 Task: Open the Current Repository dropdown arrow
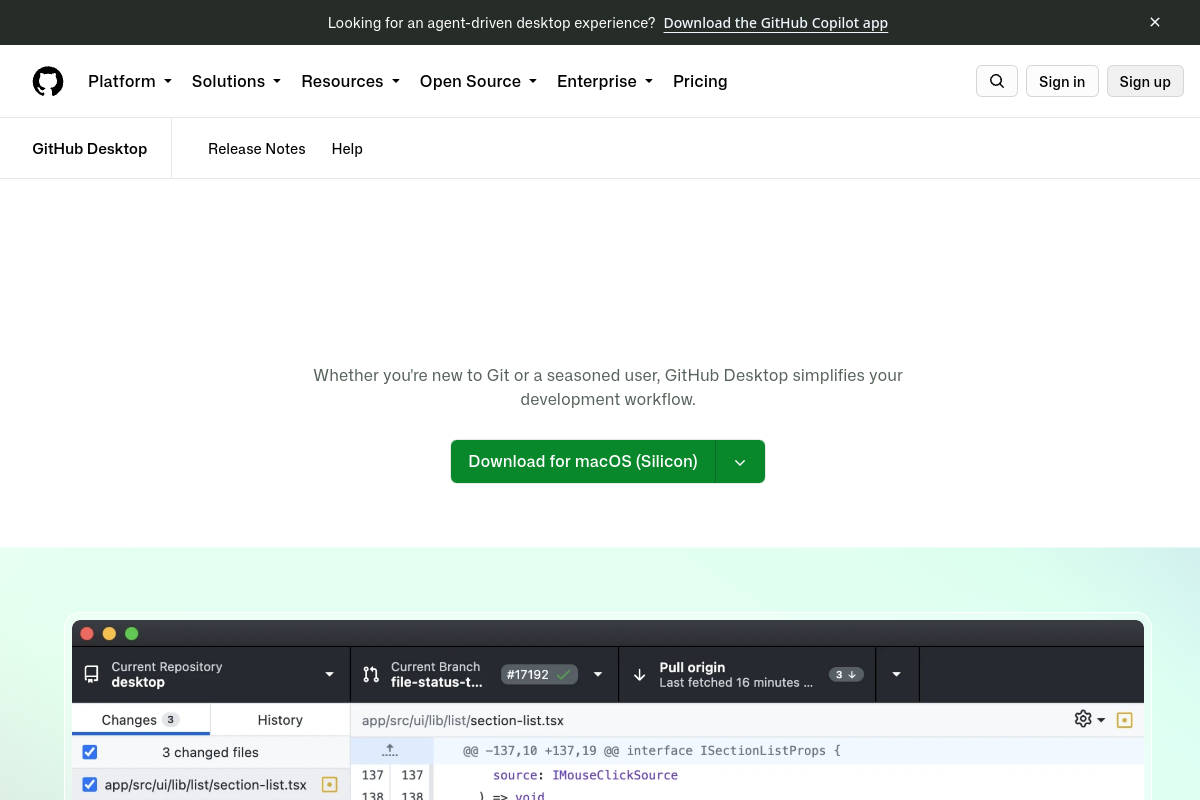(329, 674)
